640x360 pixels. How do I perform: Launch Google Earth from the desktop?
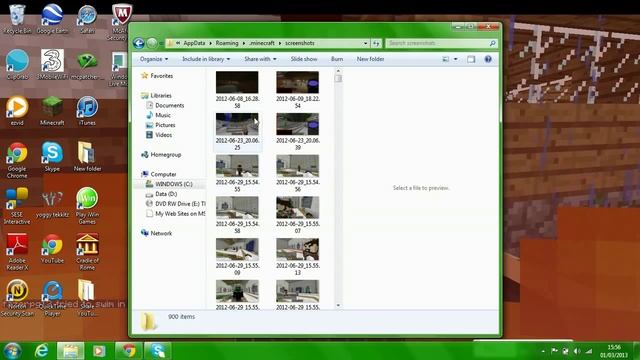[x=52, y=19]
